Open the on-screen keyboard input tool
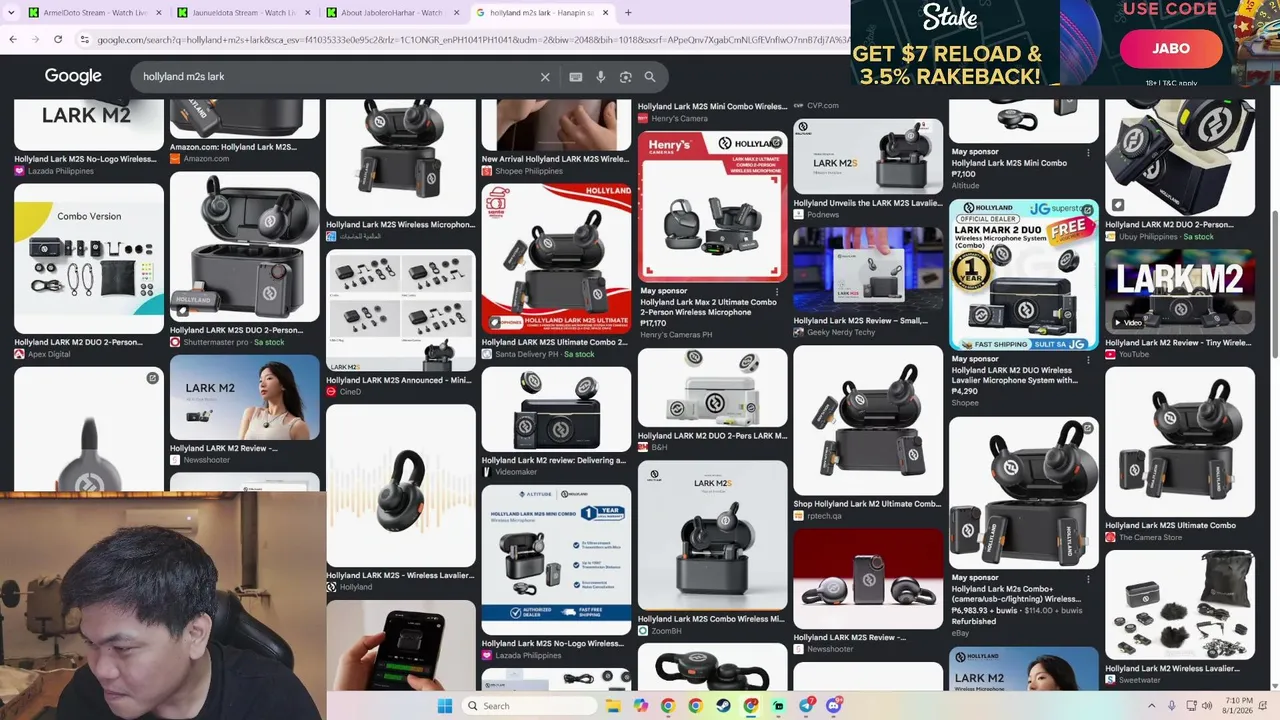The image size is (1280, 720). coord(576,77)
